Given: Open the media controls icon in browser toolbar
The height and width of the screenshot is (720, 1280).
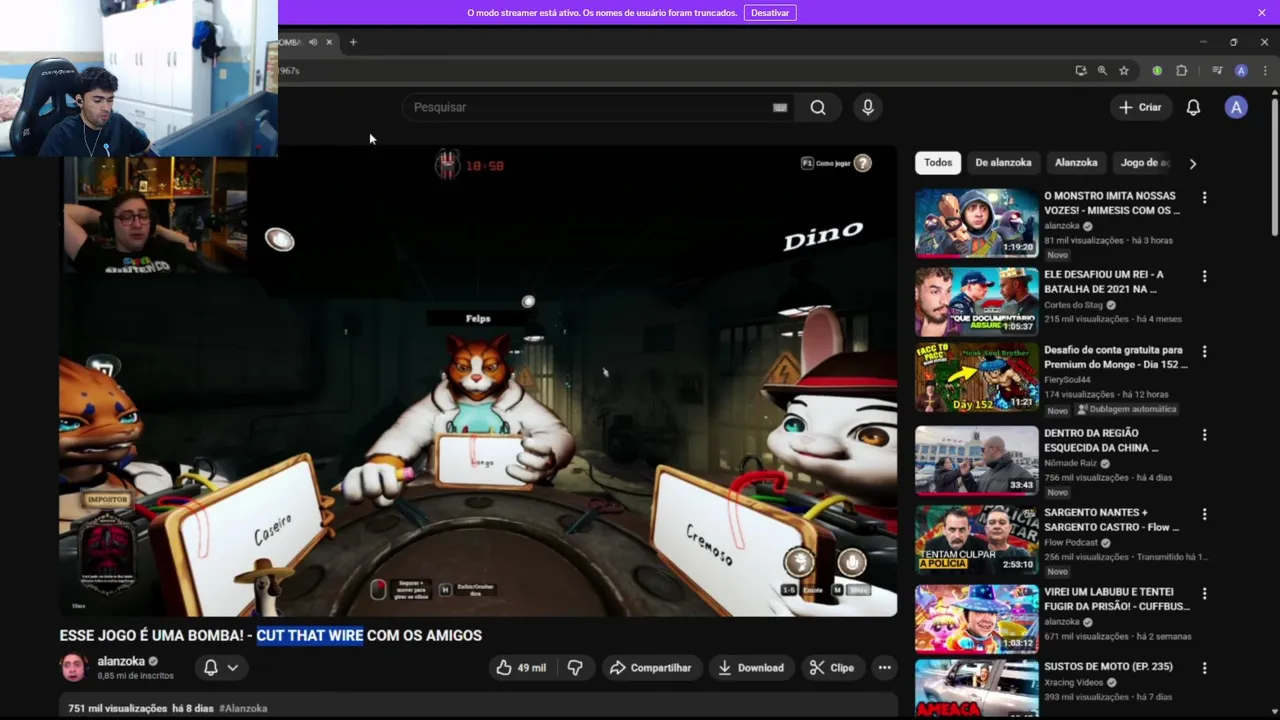Looking at the screenshot, I should pos(1217,71).
